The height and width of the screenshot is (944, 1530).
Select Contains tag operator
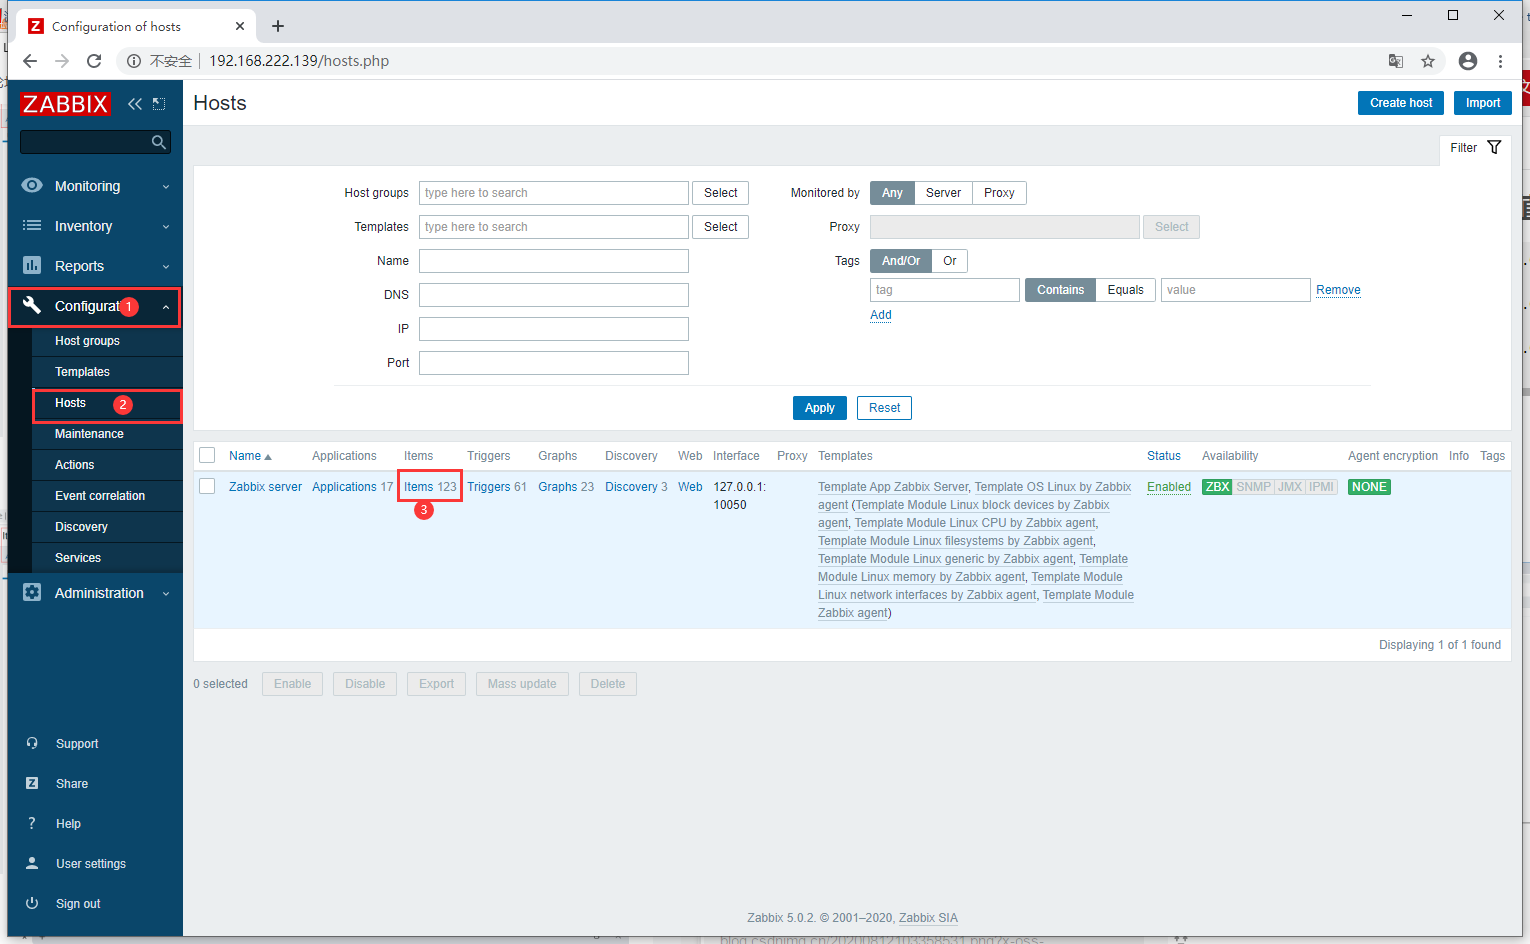point(1060,290)
